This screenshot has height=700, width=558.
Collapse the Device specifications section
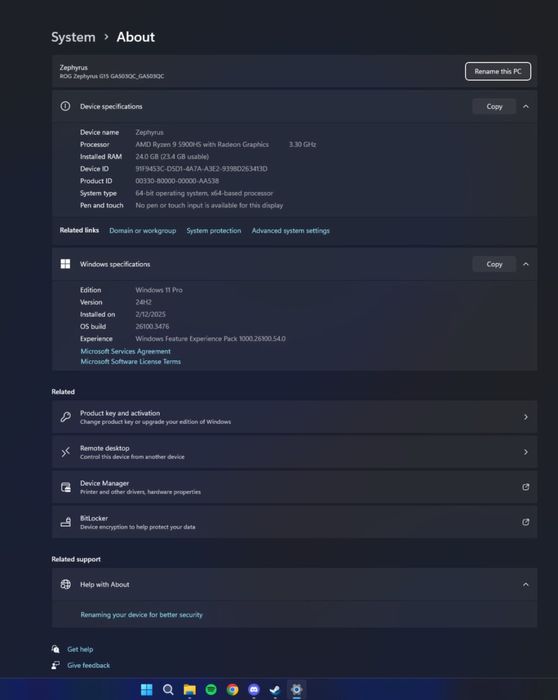[x=526, y=106]
